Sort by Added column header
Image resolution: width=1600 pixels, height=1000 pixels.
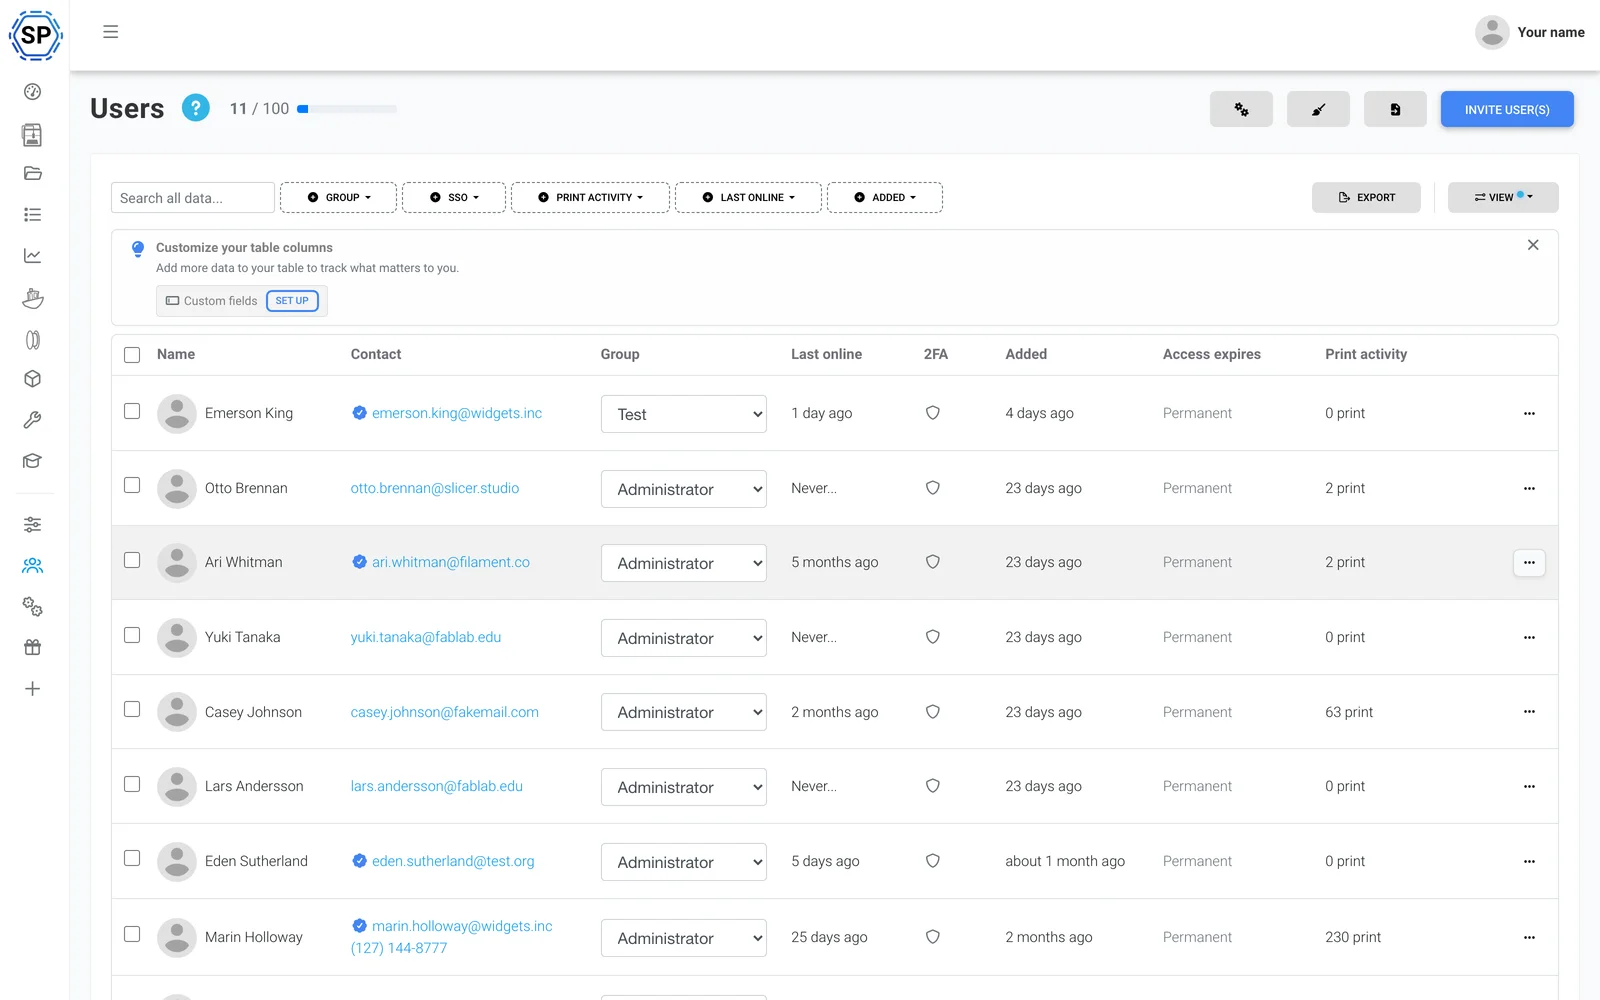1026,354
